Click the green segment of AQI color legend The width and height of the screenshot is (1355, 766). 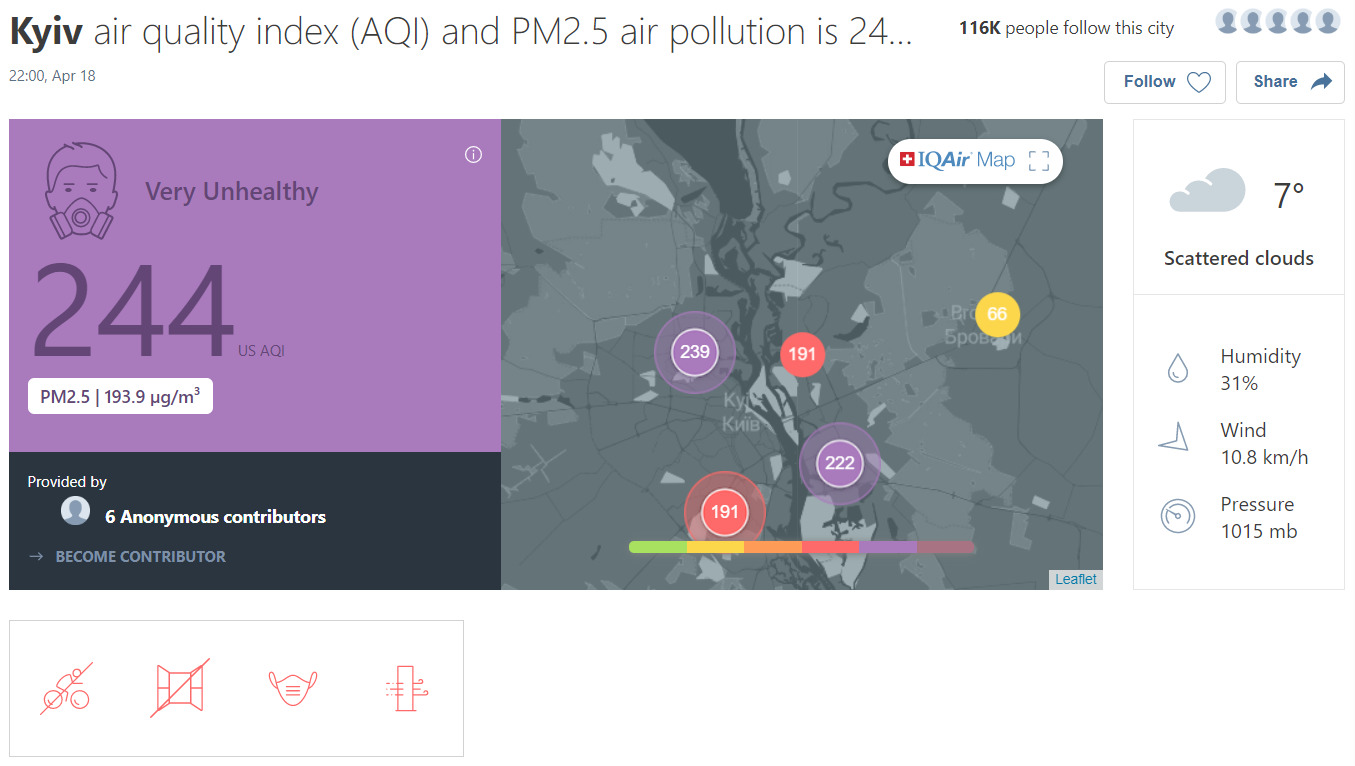click(x=658, y=547)
